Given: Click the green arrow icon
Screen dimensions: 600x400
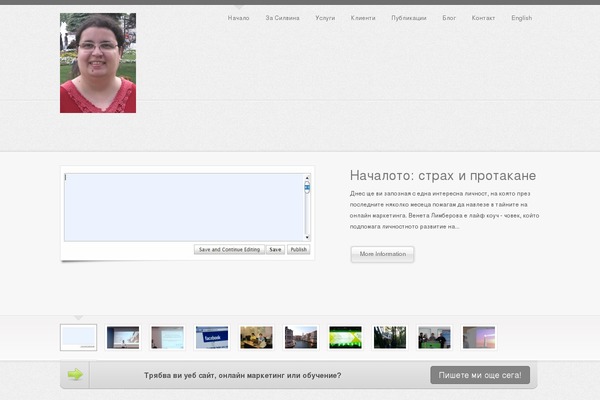Looking at the screenshot, I should (75, 374).
